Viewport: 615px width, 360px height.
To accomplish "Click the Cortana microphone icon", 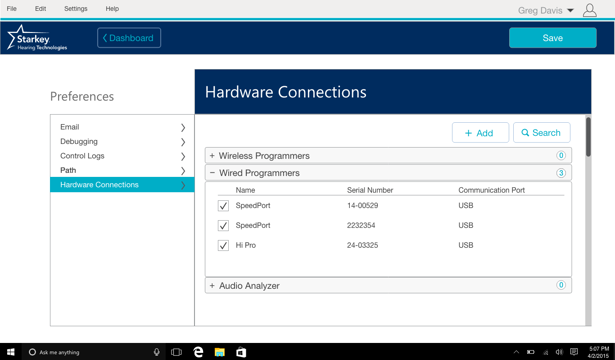I will 156,352.
